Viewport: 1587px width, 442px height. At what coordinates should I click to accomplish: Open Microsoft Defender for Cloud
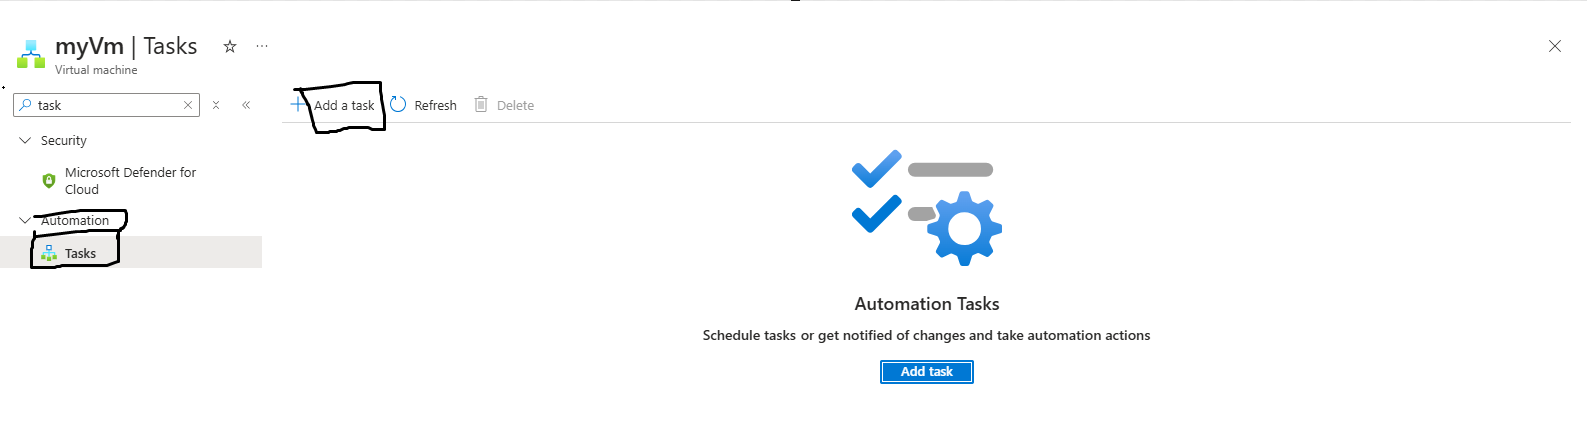pos(130,181)
